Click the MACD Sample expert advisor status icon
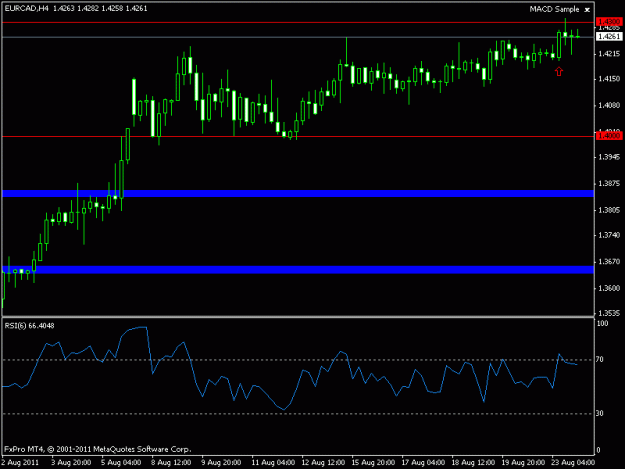 587,10
